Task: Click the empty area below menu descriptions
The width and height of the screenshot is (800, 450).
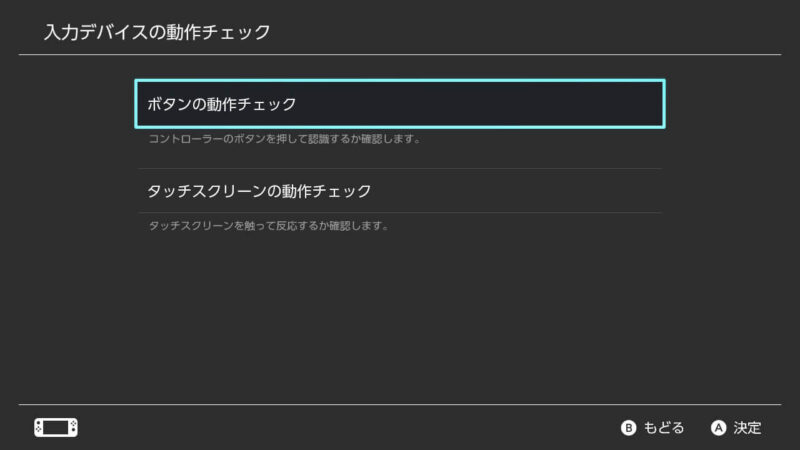Action: pyautogui.click(x=400, y=316)
